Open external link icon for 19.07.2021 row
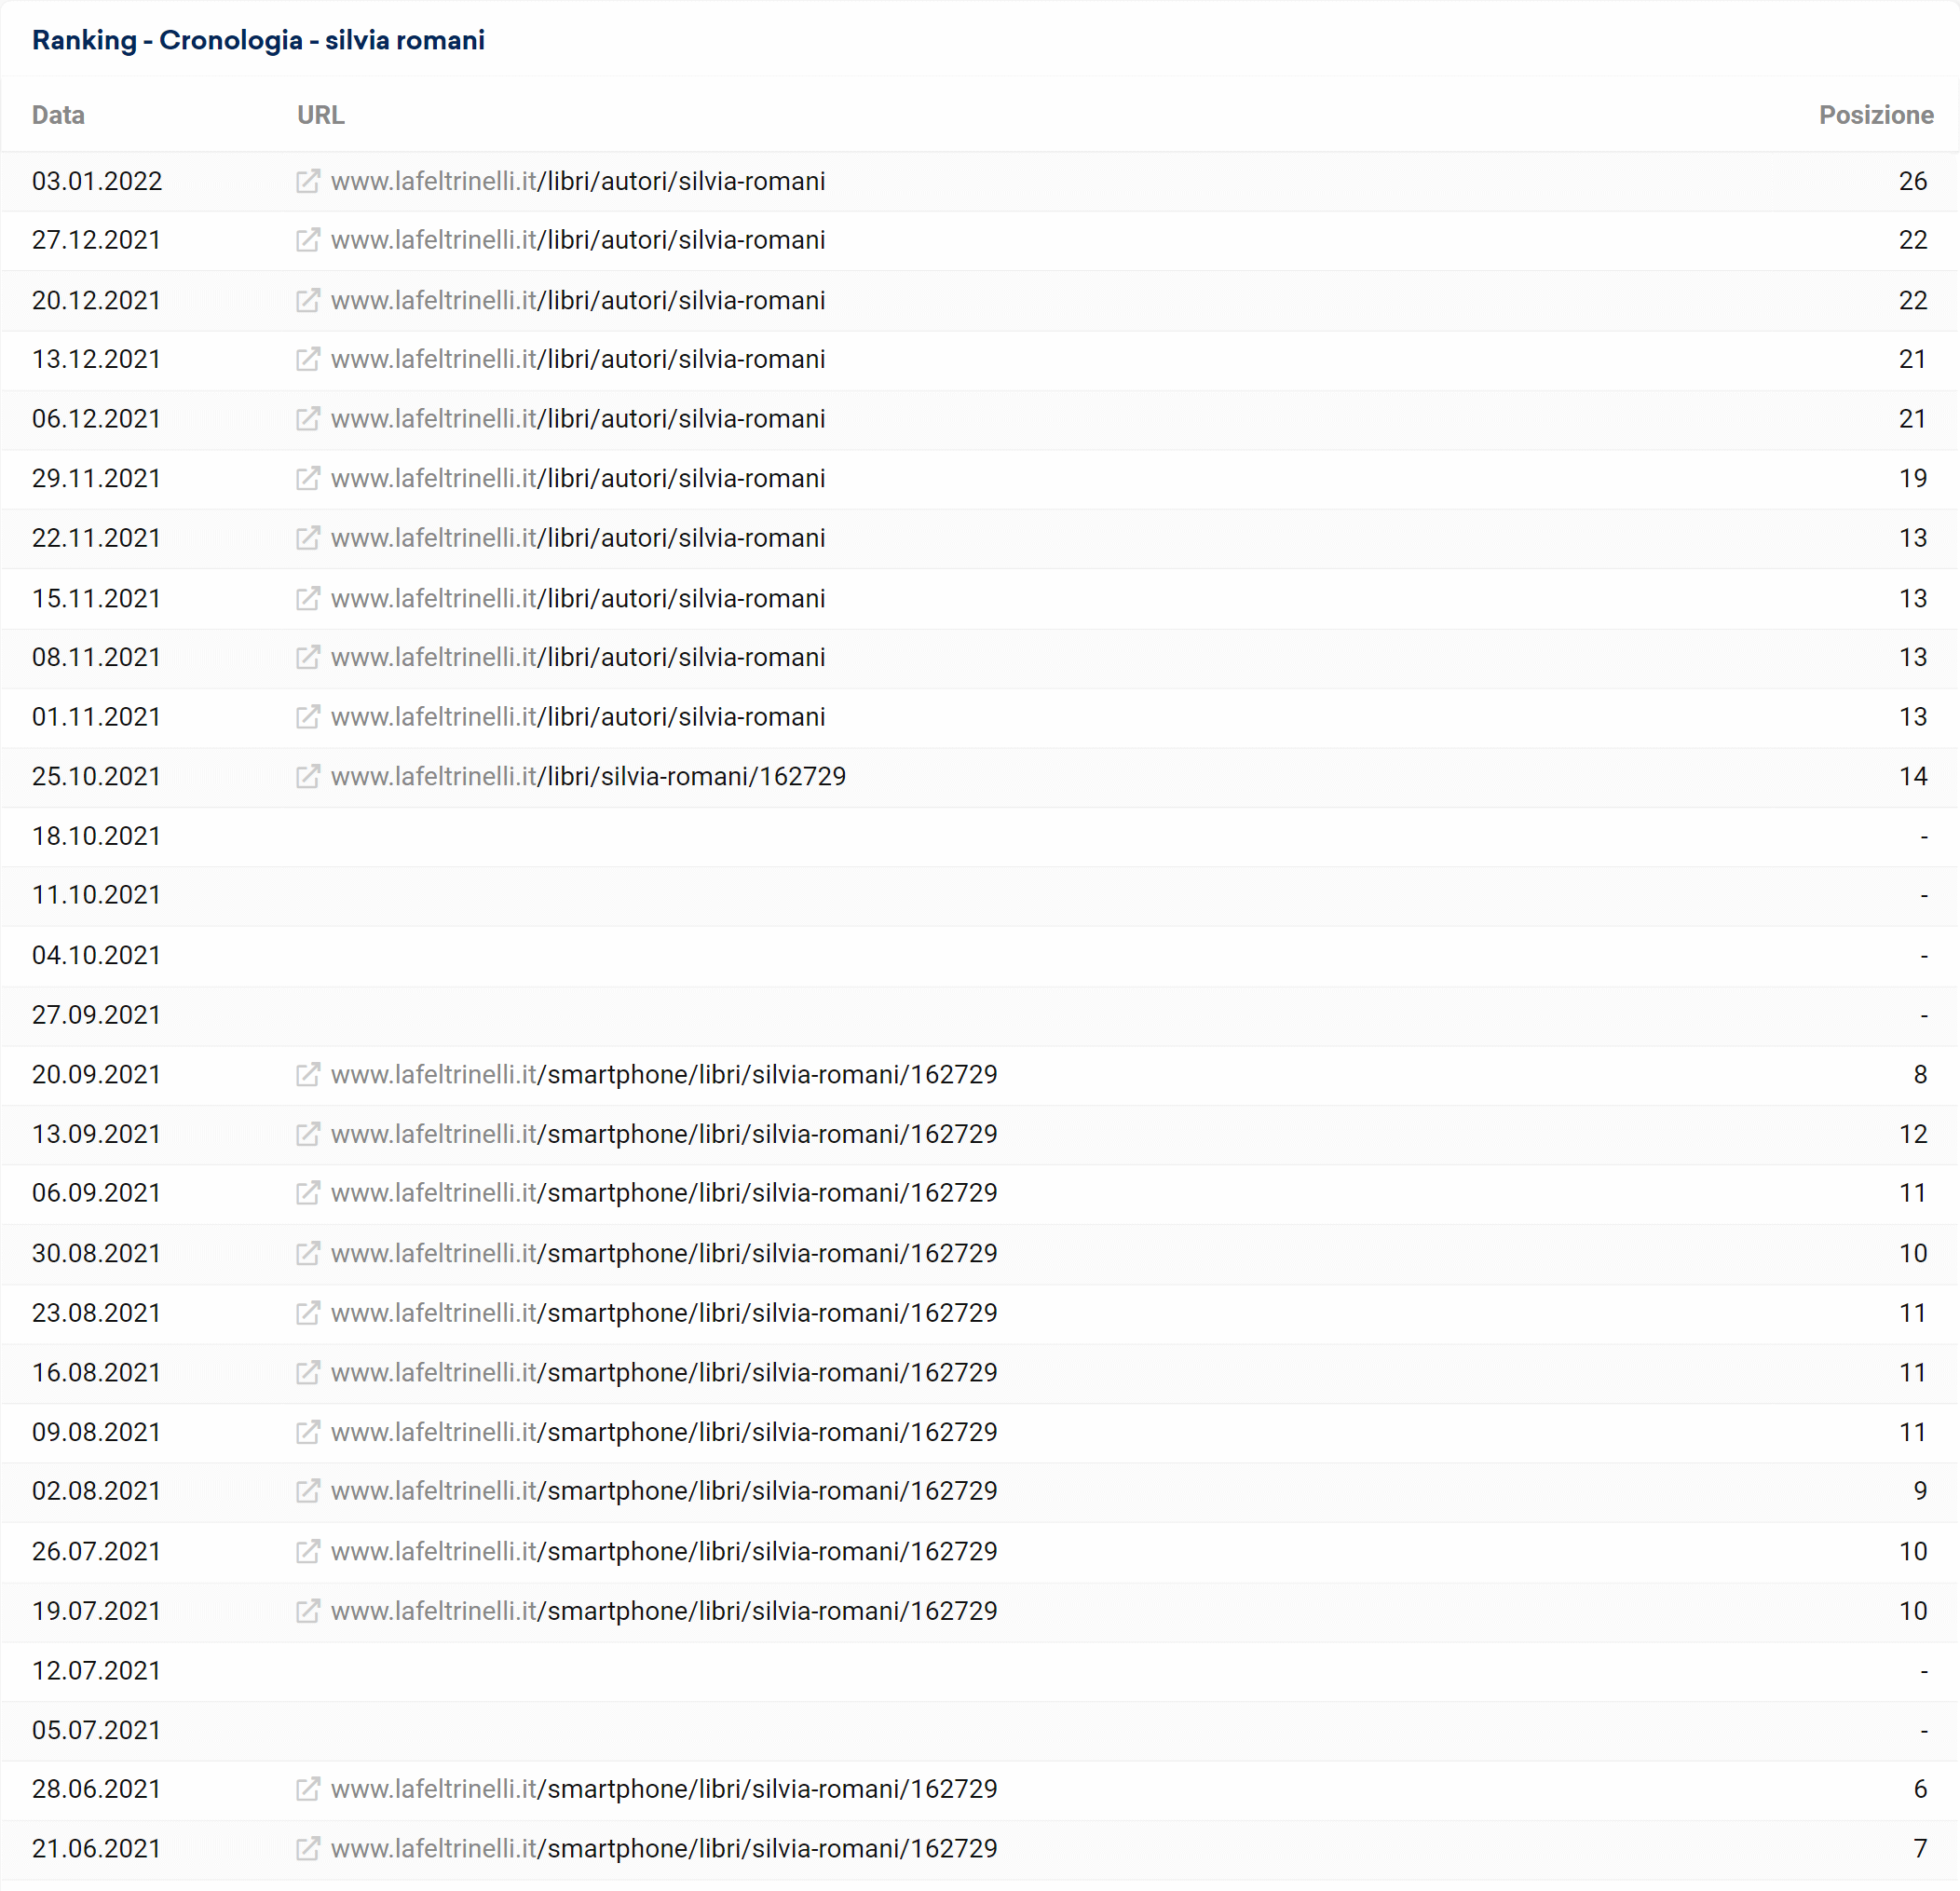 [308, 1611]
